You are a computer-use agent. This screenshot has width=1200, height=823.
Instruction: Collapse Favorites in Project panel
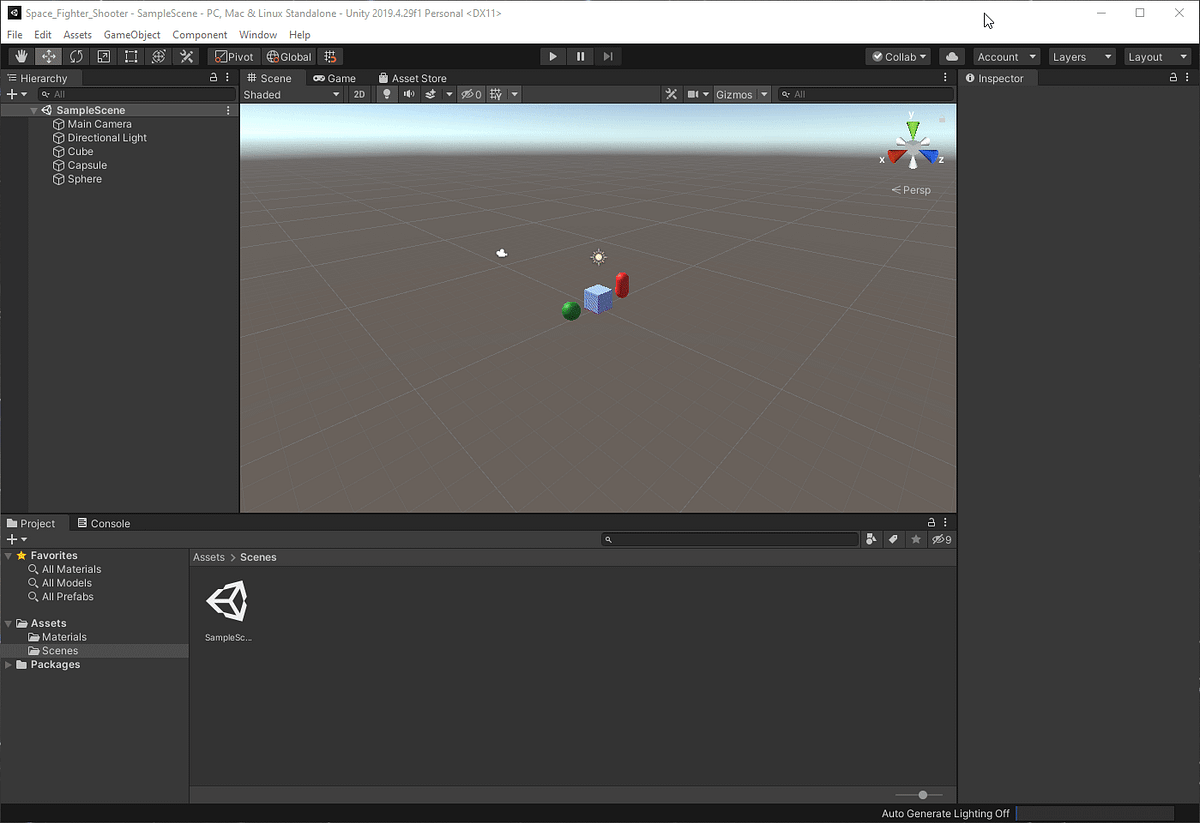point(9,555)
